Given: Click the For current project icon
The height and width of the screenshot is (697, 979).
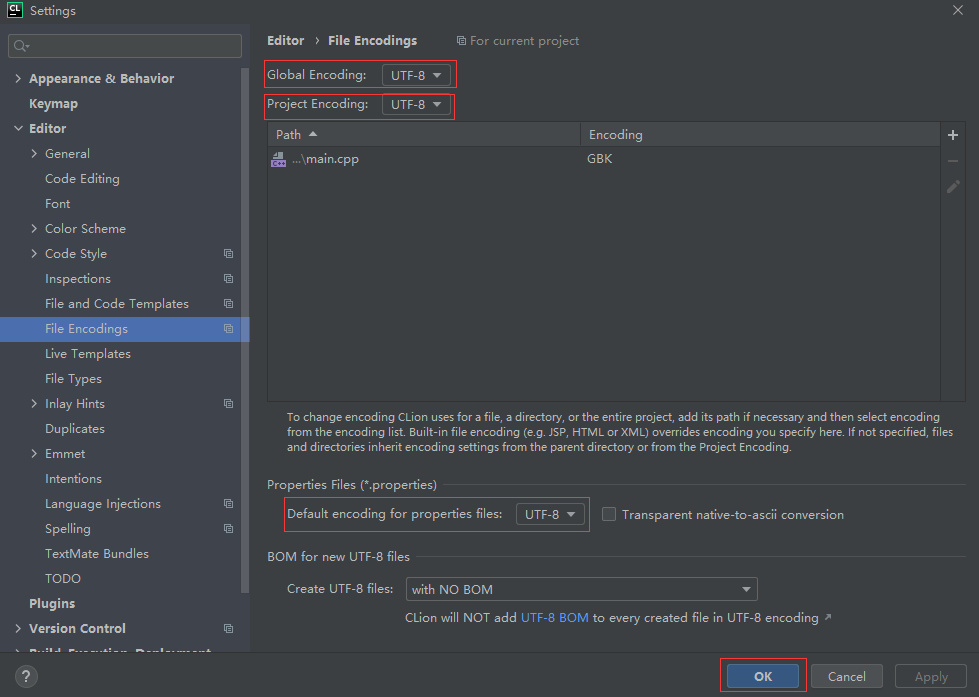Looking at the screenshot, I should pyautogui.click(x=461, y=41).
